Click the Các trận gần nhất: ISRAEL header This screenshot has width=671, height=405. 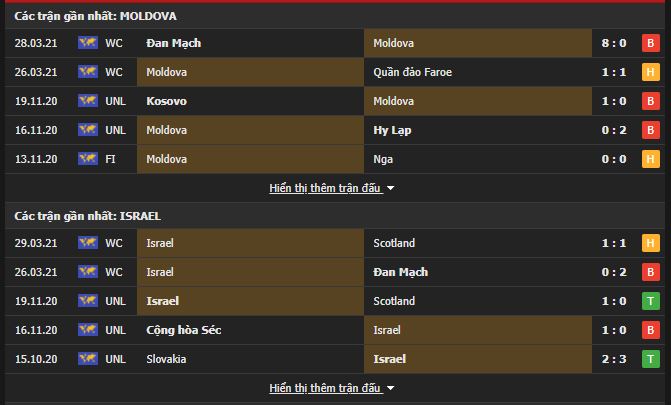tap(88, 216)
